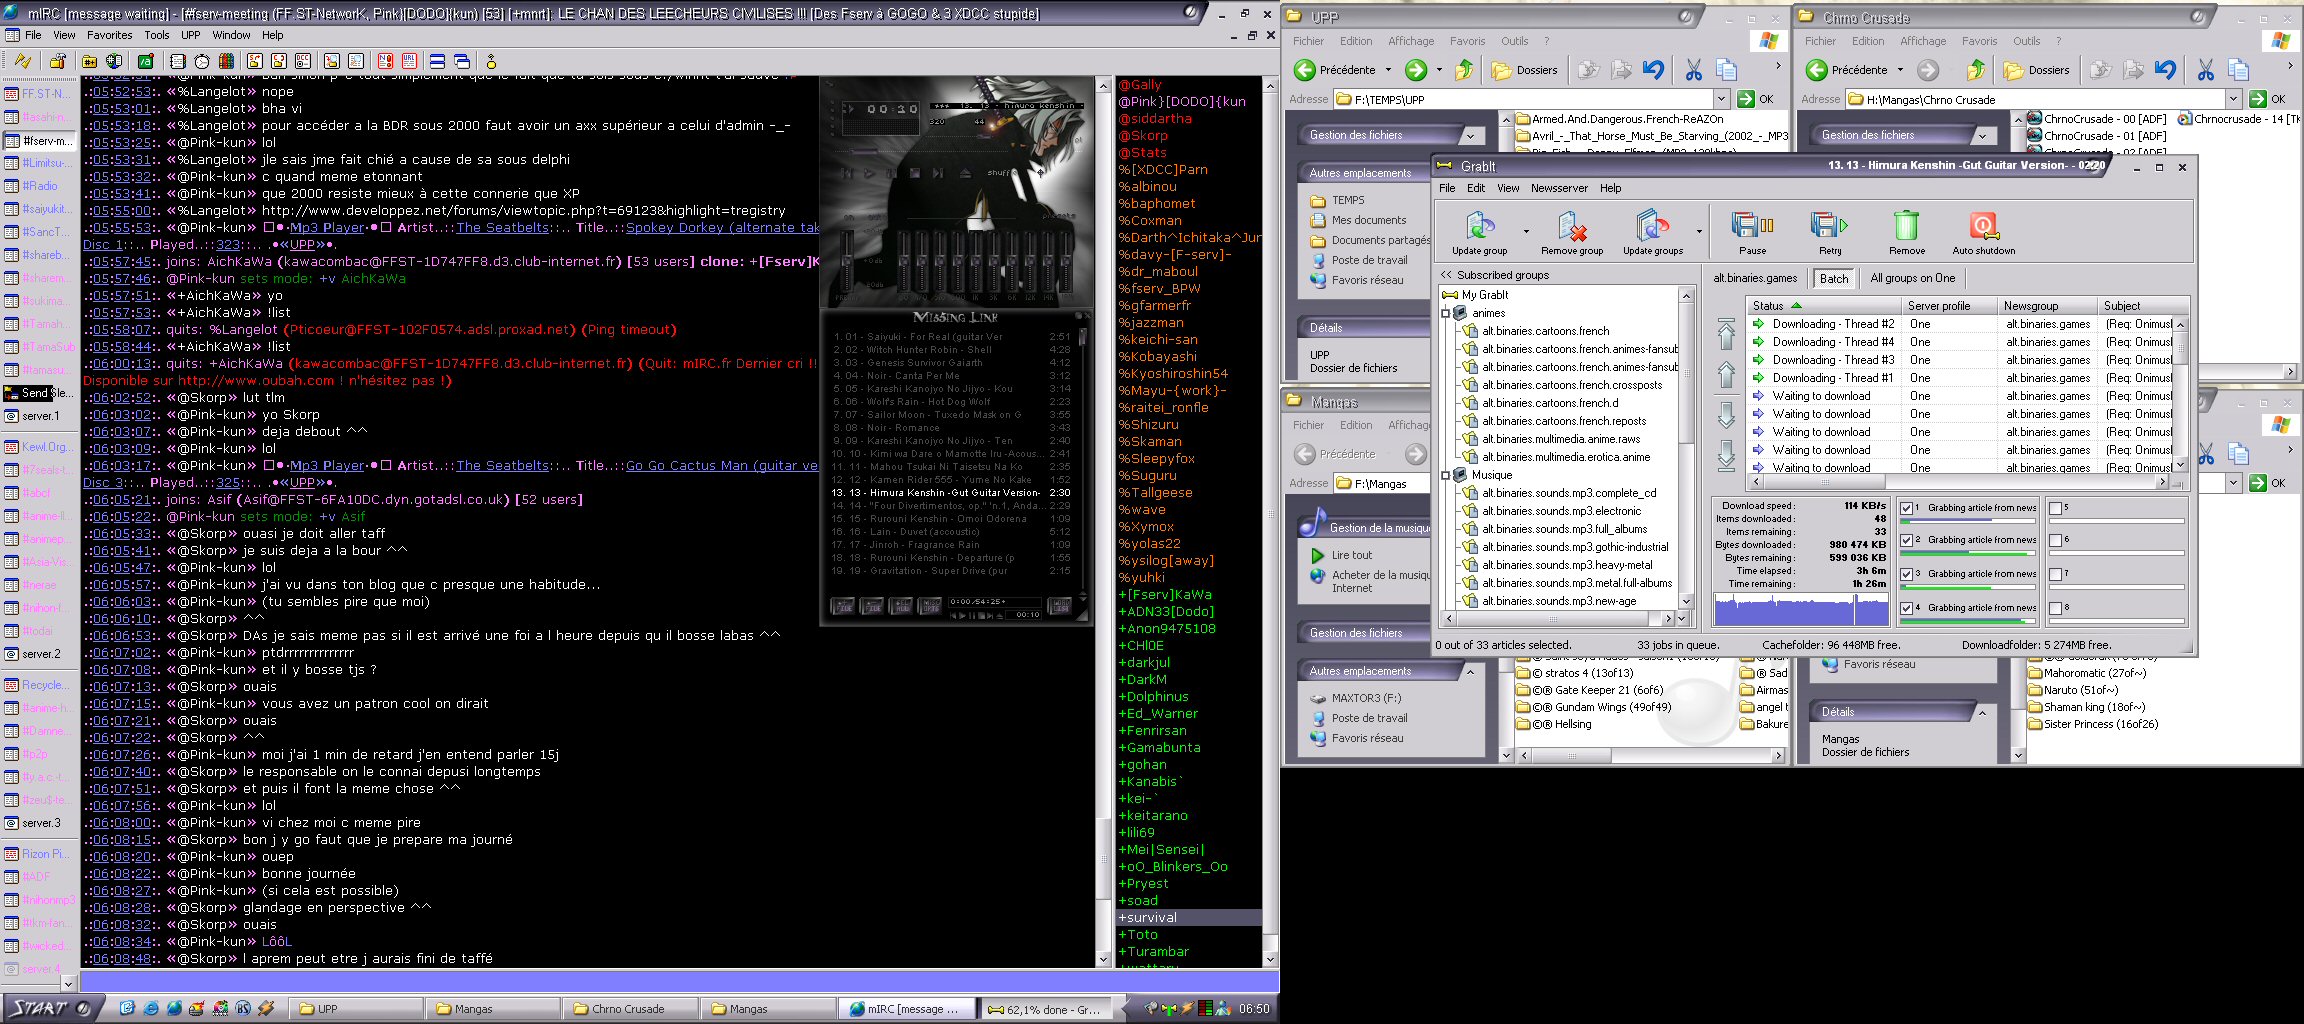2304x1024 pixels.
Task: Open address dropdown in Chrno Crusade window
Action: tap(2233, 99)
